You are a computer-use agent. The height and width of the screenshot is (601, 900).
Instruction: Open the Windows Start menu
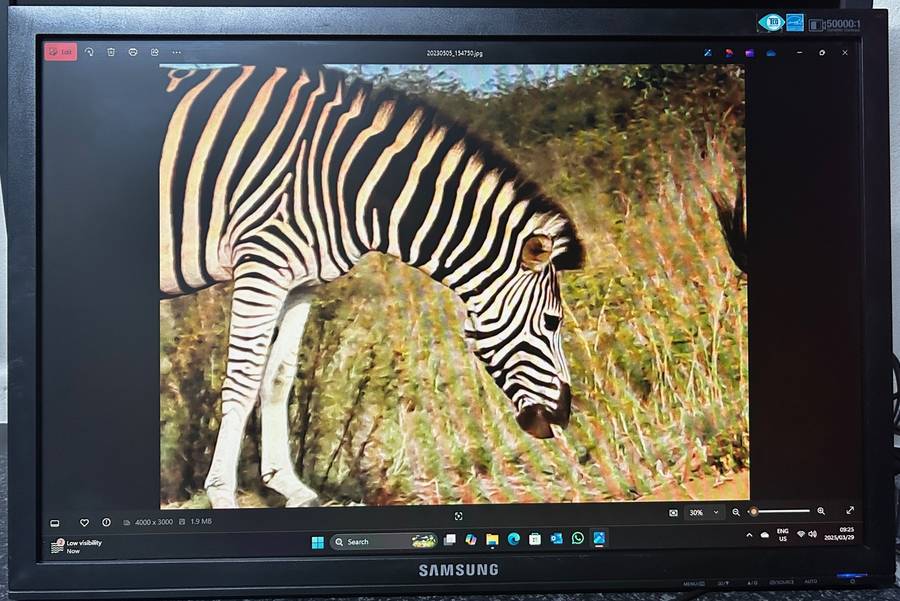point(317,542)
